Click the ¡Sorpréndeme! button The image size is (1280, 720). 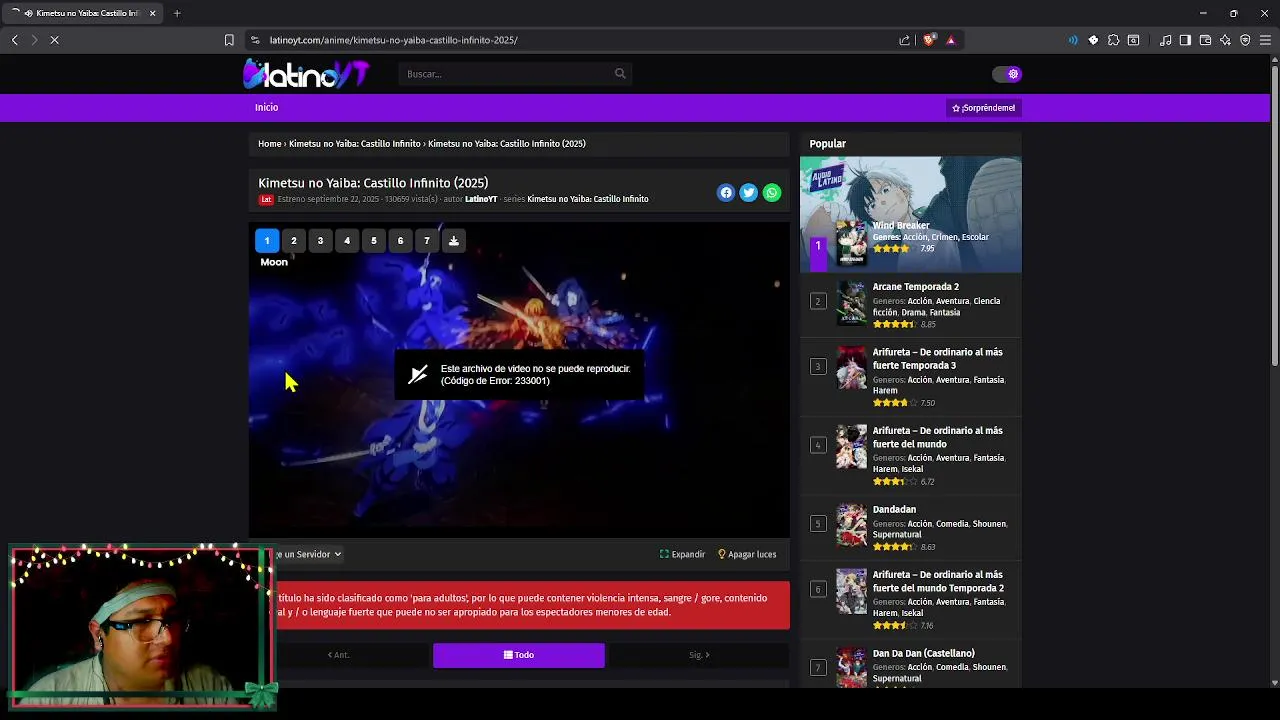(983, 108)
